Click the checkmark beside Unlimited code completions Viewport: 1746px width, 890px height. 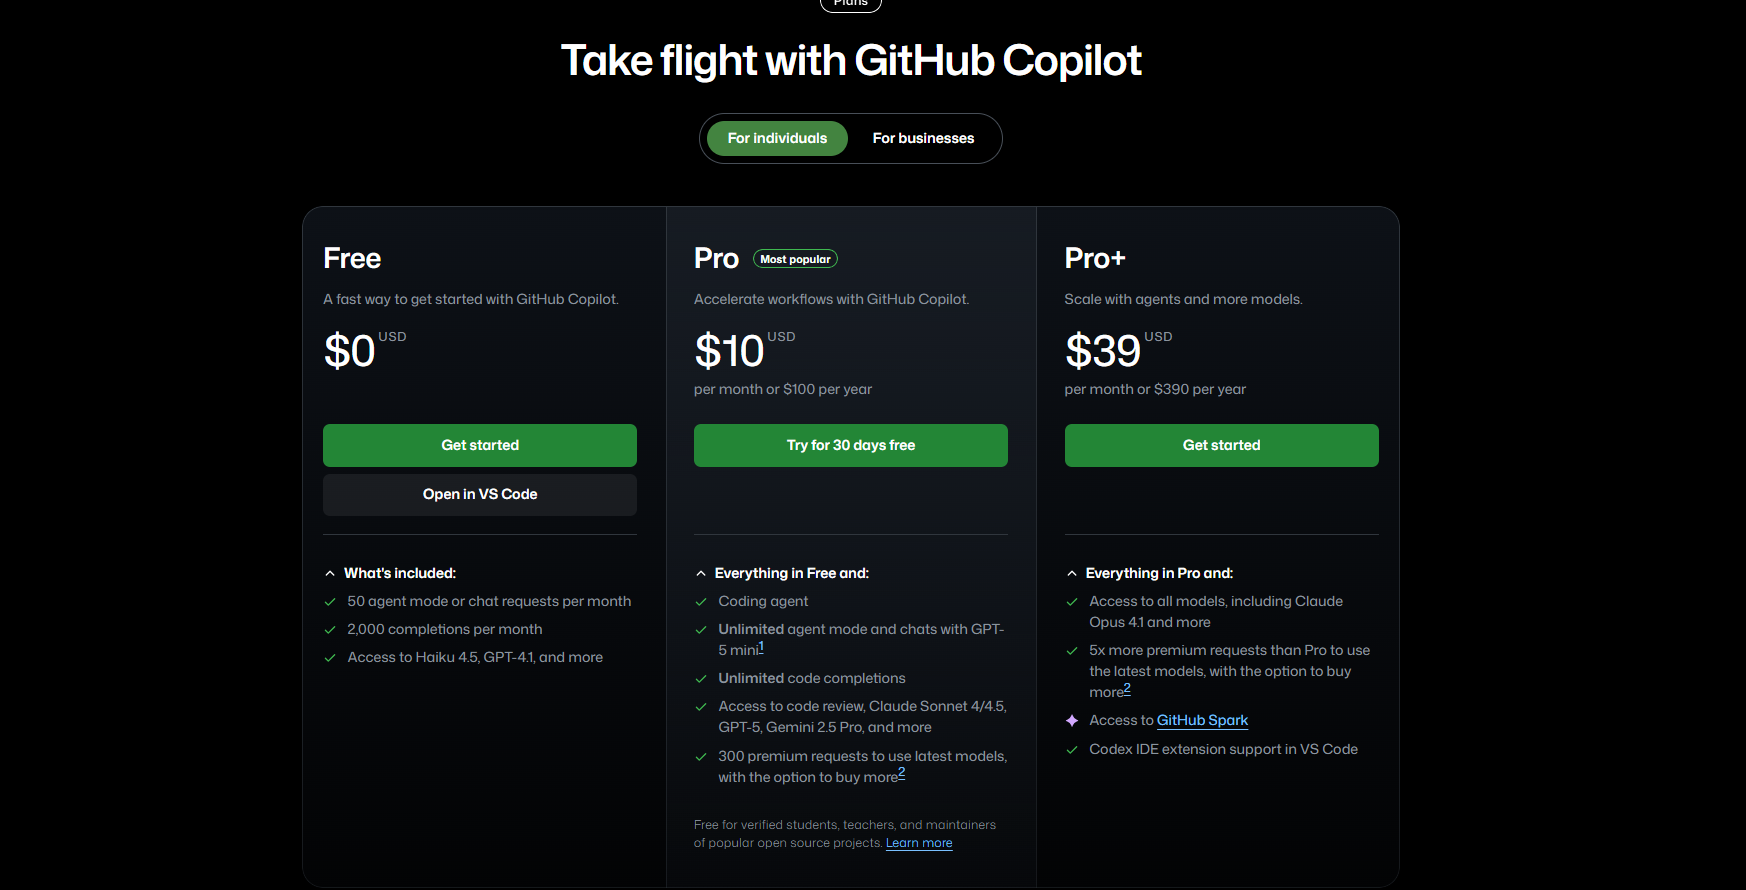[x=701, y=678]
